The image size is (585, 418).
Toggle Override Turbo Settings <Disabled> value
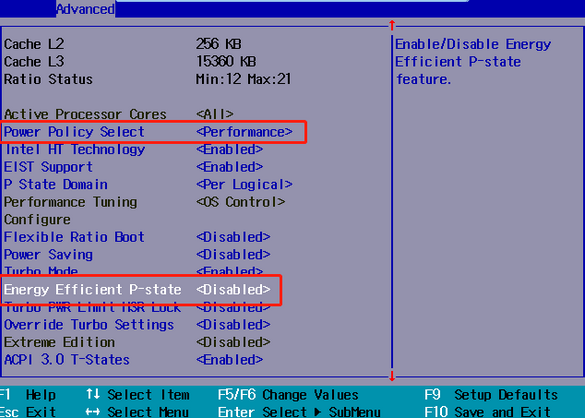click(x=233, y=325)
